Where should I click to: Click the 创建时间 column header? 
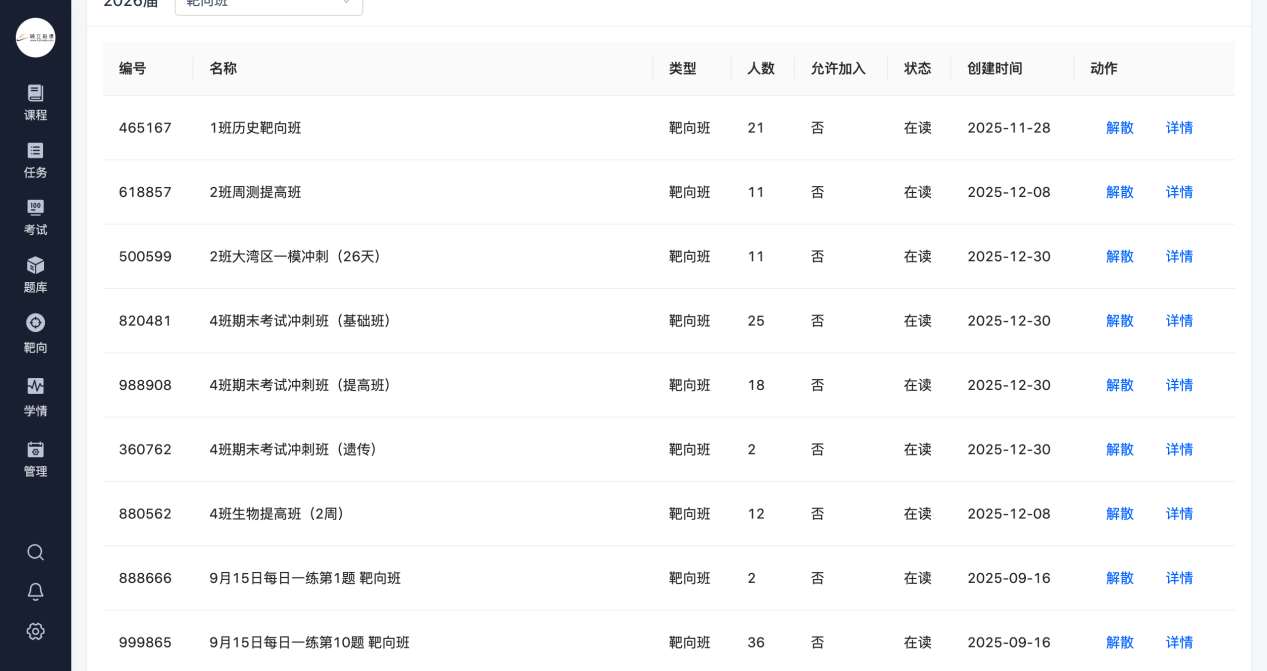[x=994, y=68]
